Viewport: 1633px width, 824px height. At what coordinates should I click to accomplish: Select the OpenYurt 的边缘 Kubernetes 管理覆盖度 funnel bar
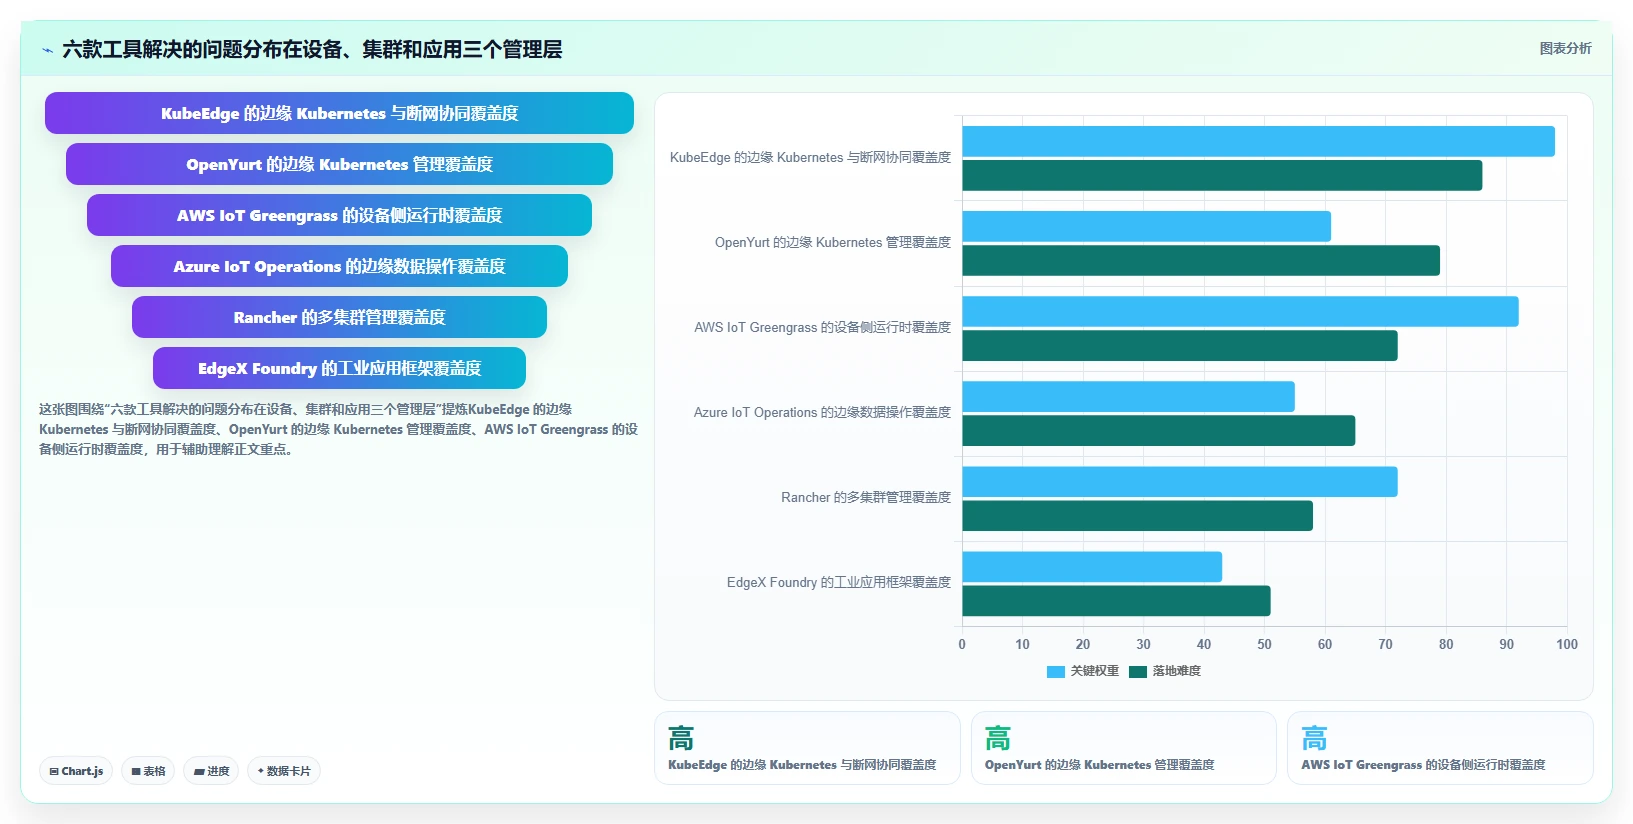click(x=339, y=164)
